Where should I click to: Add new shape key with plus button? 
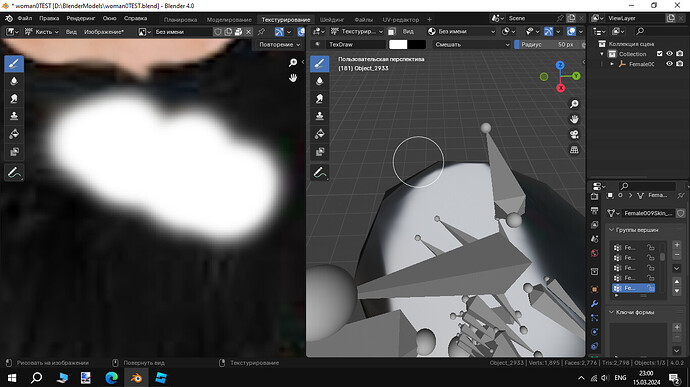point(677,327)
